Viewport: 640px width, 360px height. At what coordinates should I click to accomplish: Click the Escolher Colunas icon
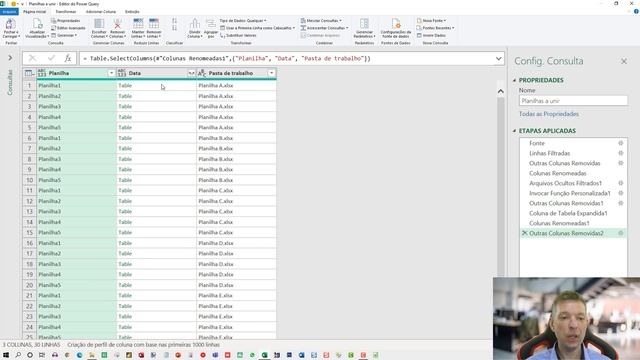tap(99, 24)
